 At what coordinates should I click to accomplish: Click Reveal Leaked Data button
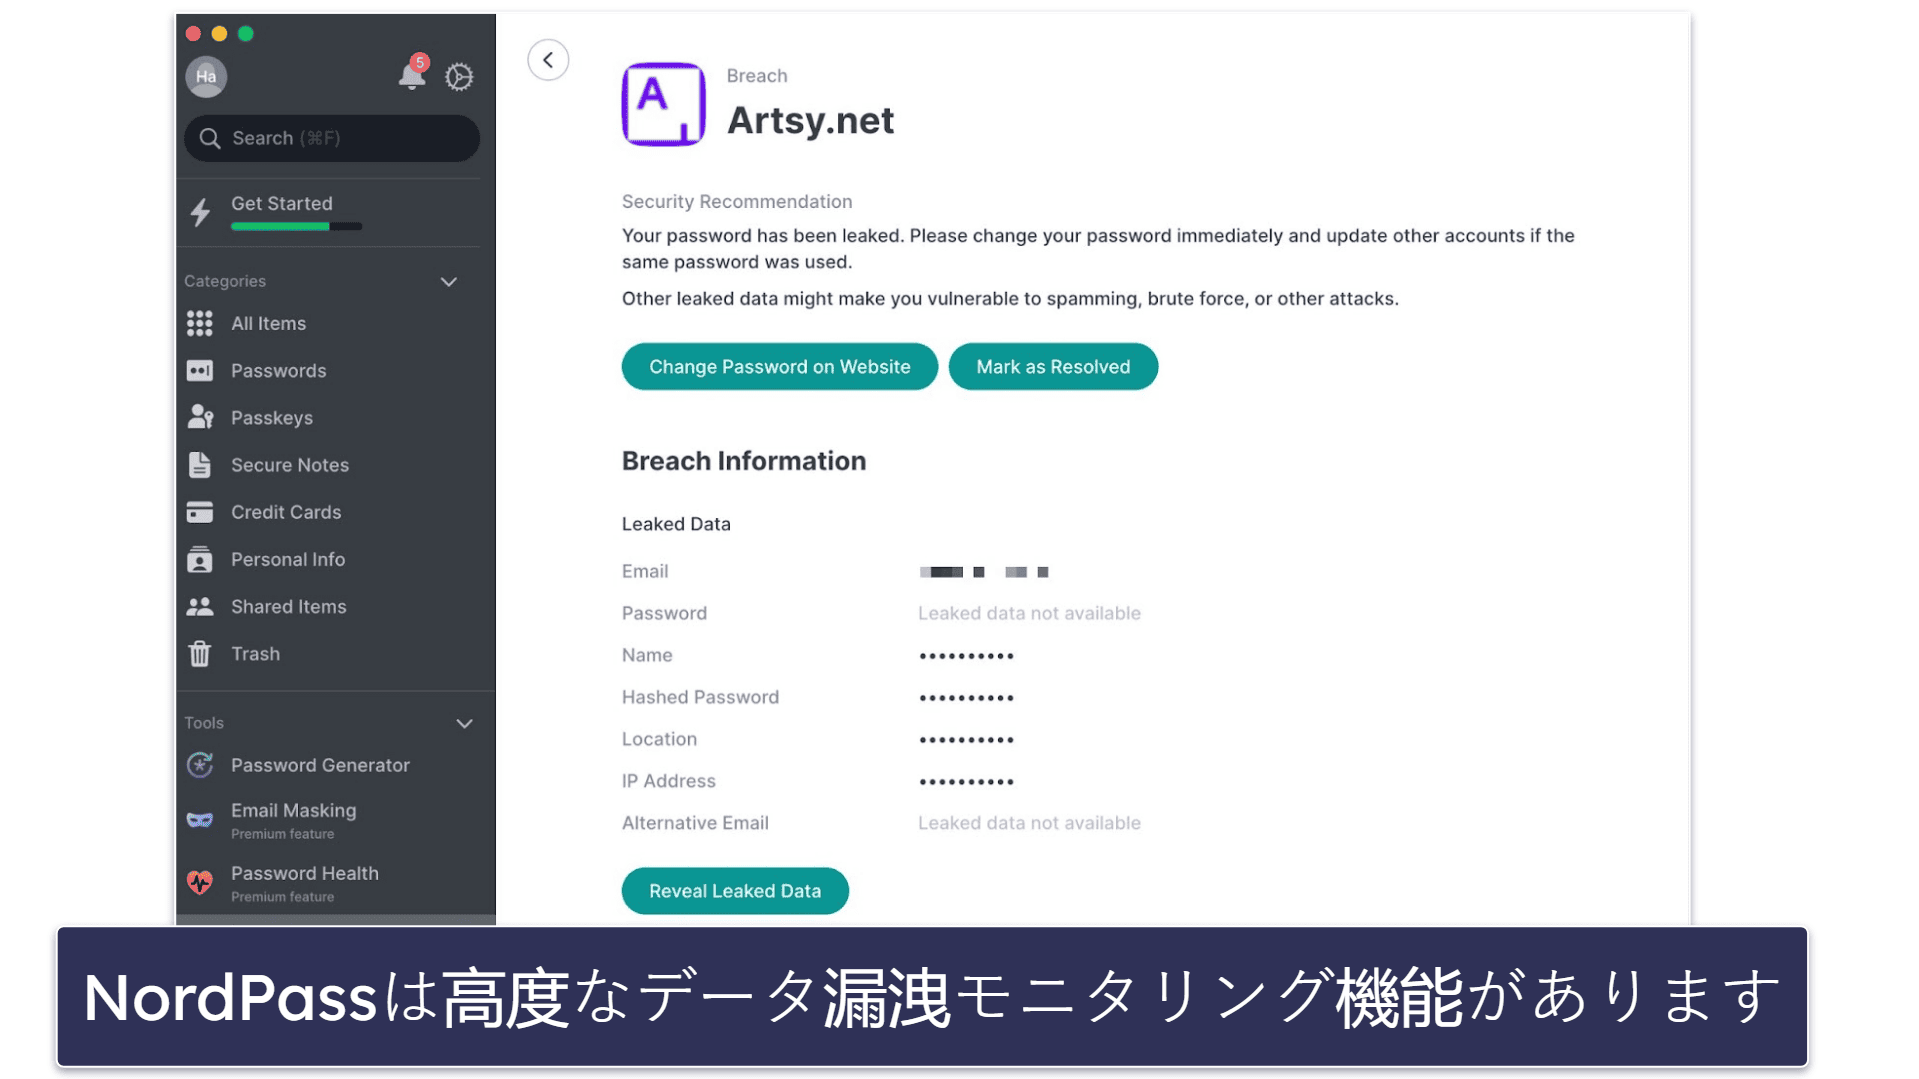735,891
